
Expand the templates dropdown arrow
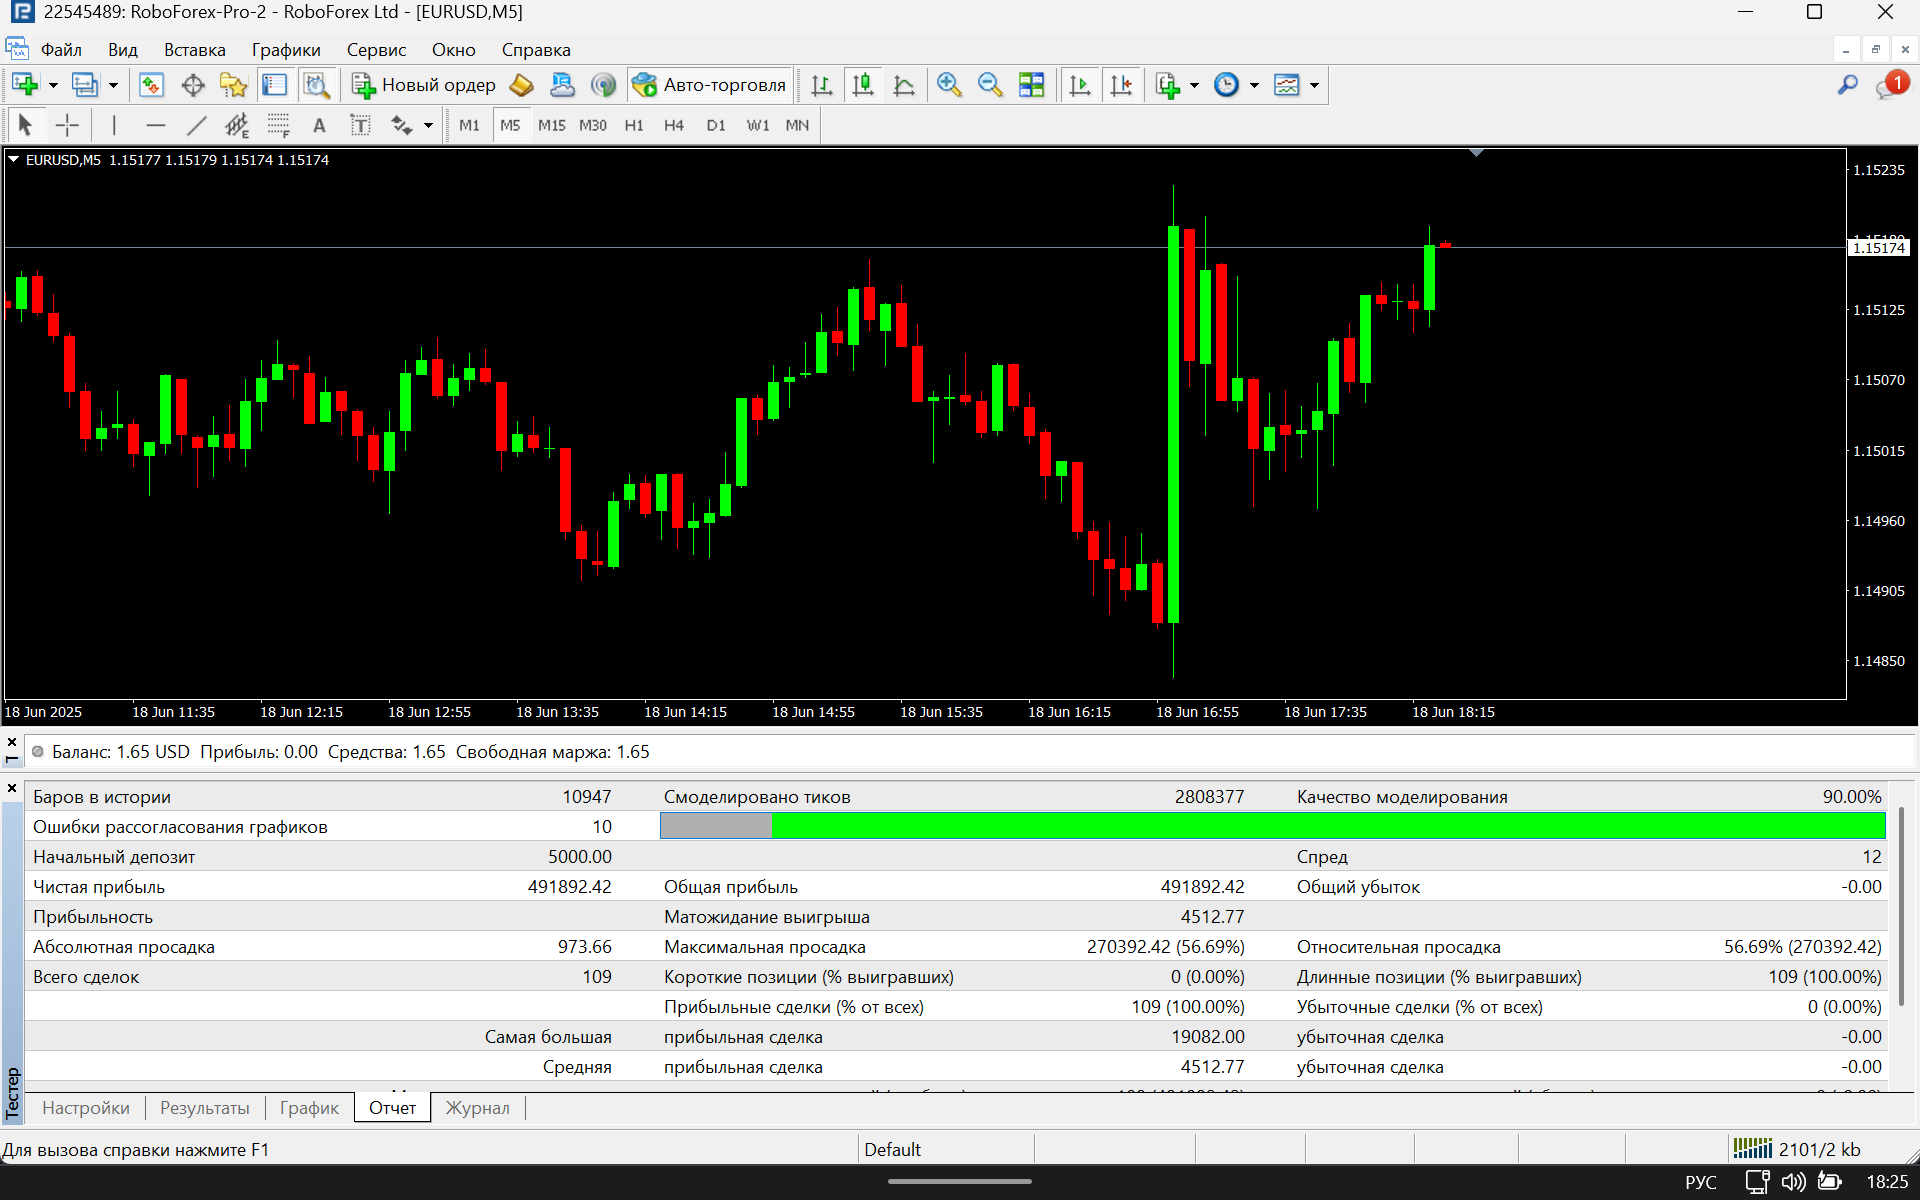click(1314, 85)
